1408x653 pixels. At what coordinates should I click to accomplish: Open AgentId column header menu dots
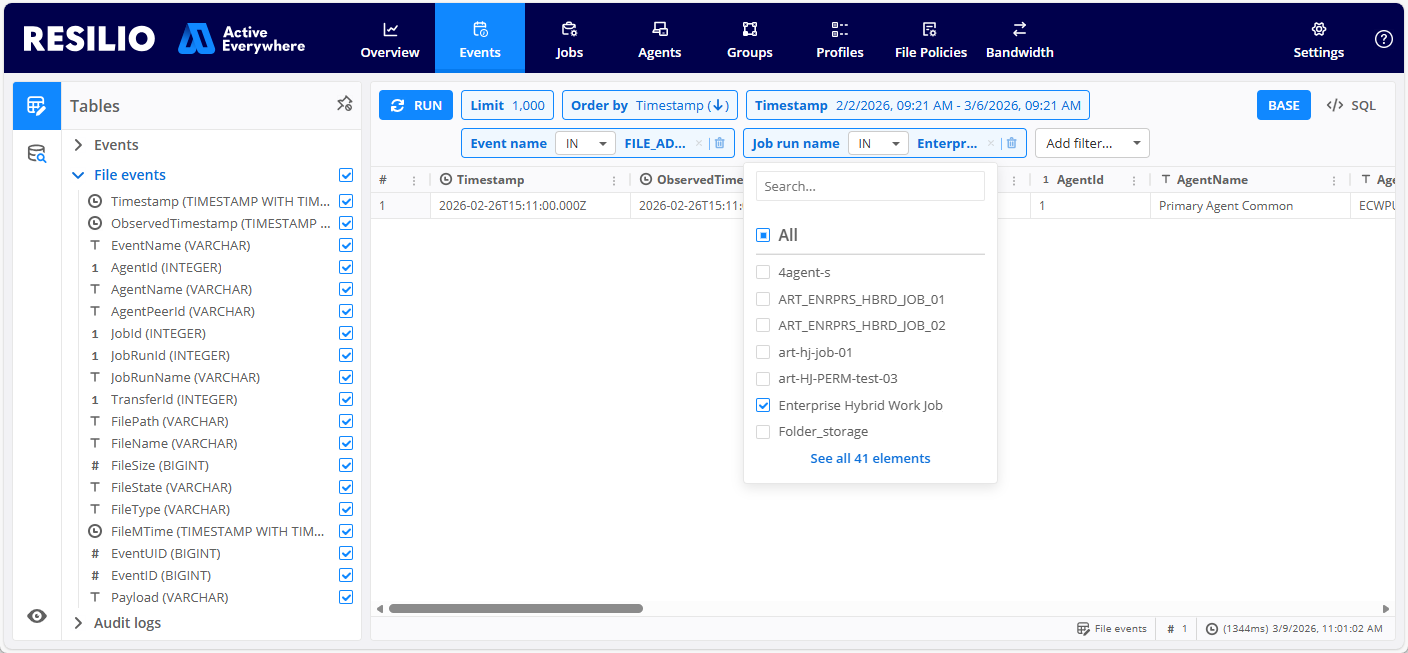tap(1134, 180)
